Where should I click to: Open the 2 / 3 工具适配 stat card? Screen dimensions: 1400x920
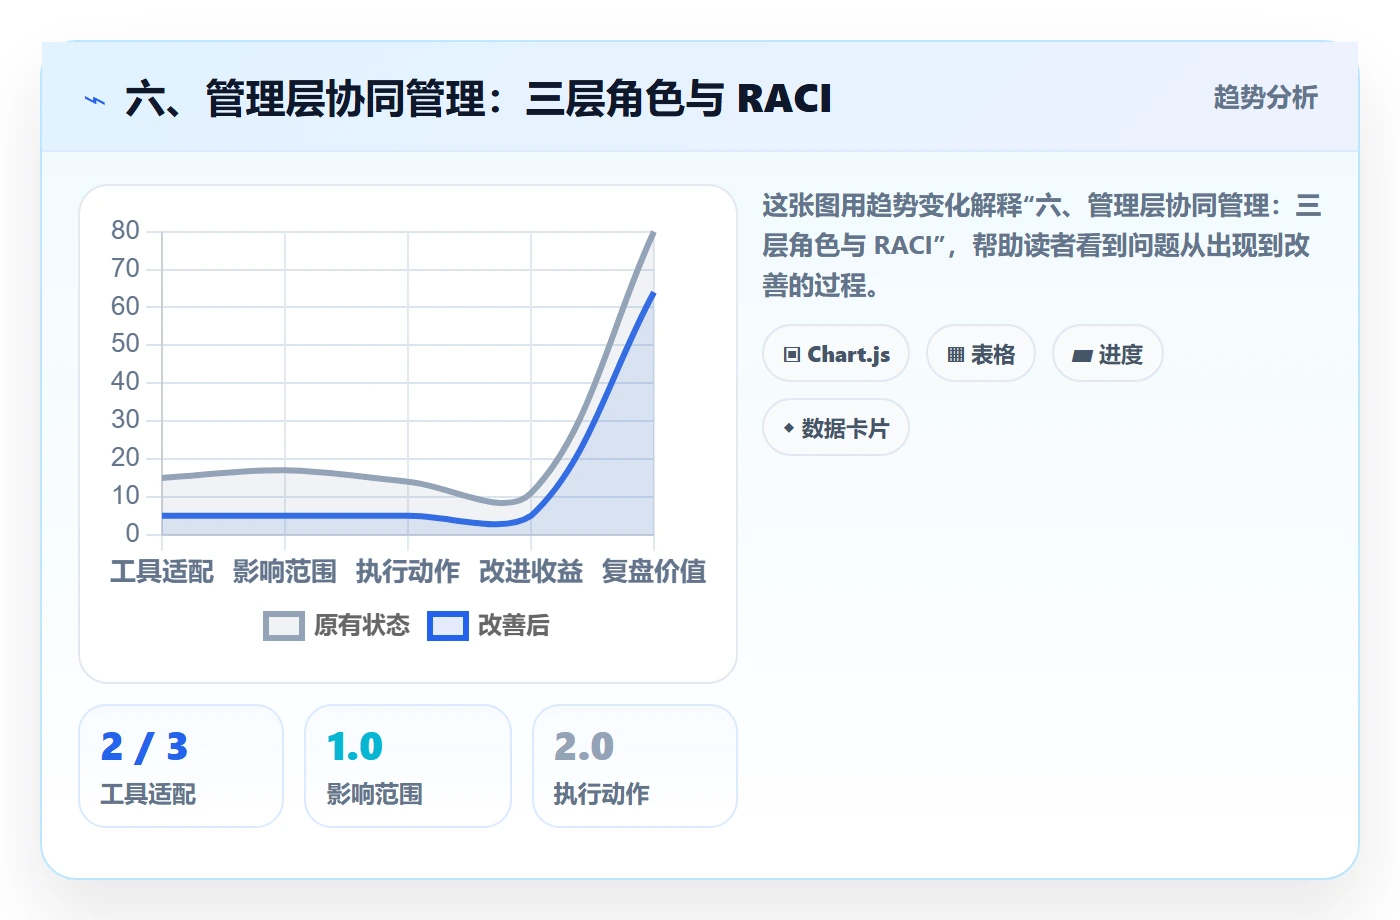coord(181,766)
